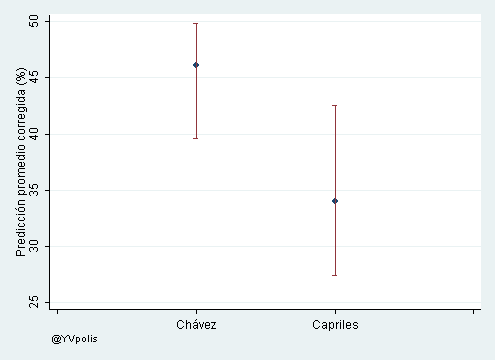
Task: Click the leftmost x-axis tick mark
Action: tap(57, 312)
